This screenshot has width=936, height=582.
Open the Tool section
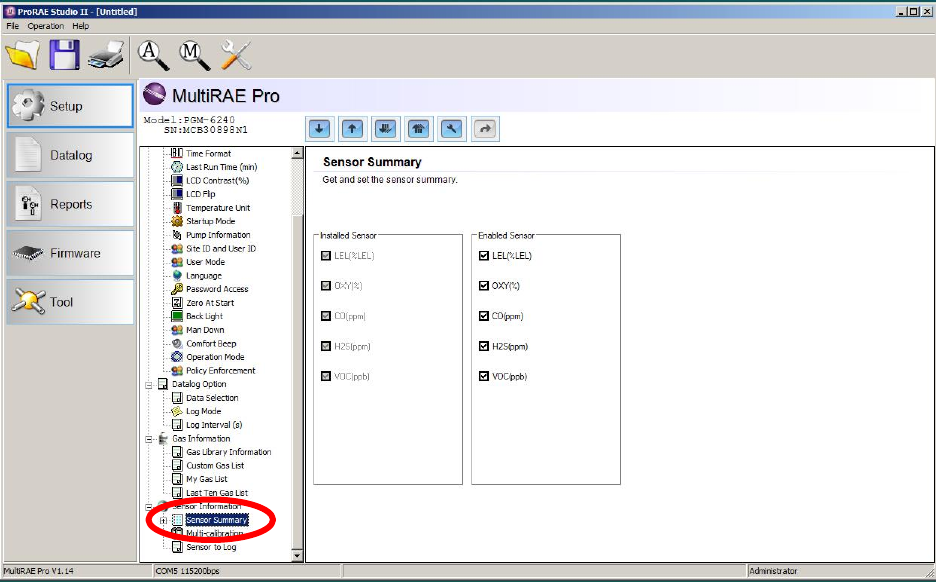point(70,302)
